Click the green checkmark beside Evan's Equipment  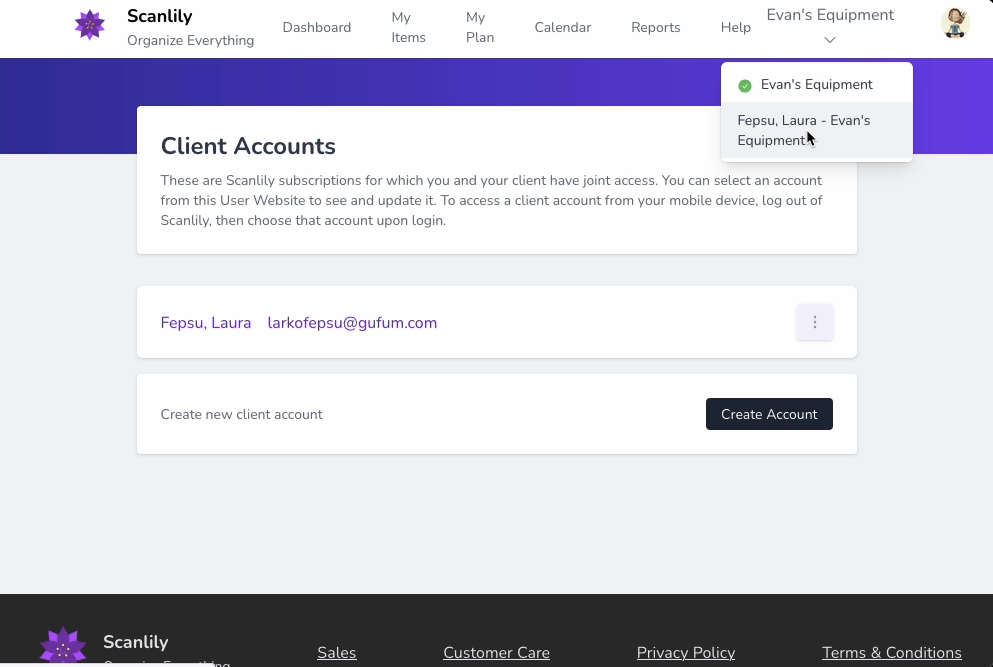745,86
